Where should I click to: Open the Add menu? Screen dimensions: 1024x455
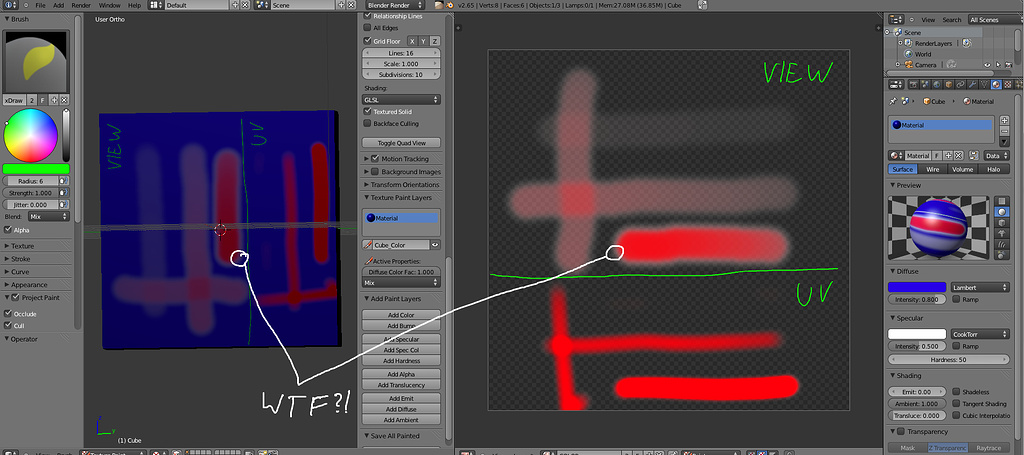pos(59,5)
